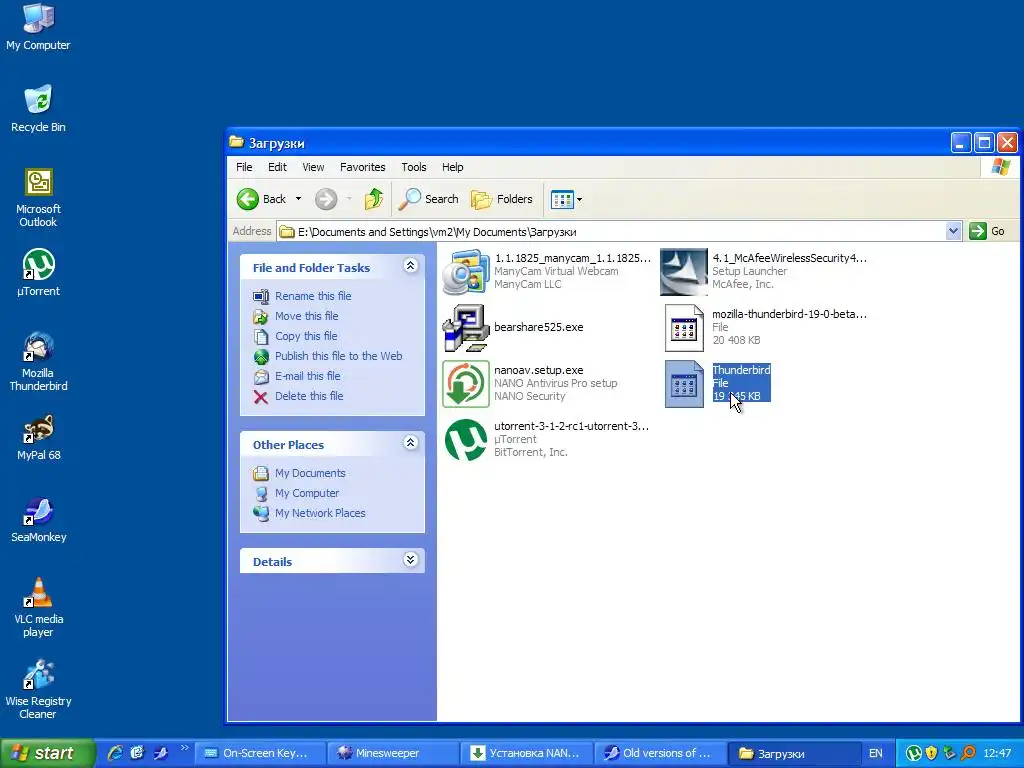Launch Internet Explorer from Quick Launch
1024x768 pixels.
[x=115, y=753]
